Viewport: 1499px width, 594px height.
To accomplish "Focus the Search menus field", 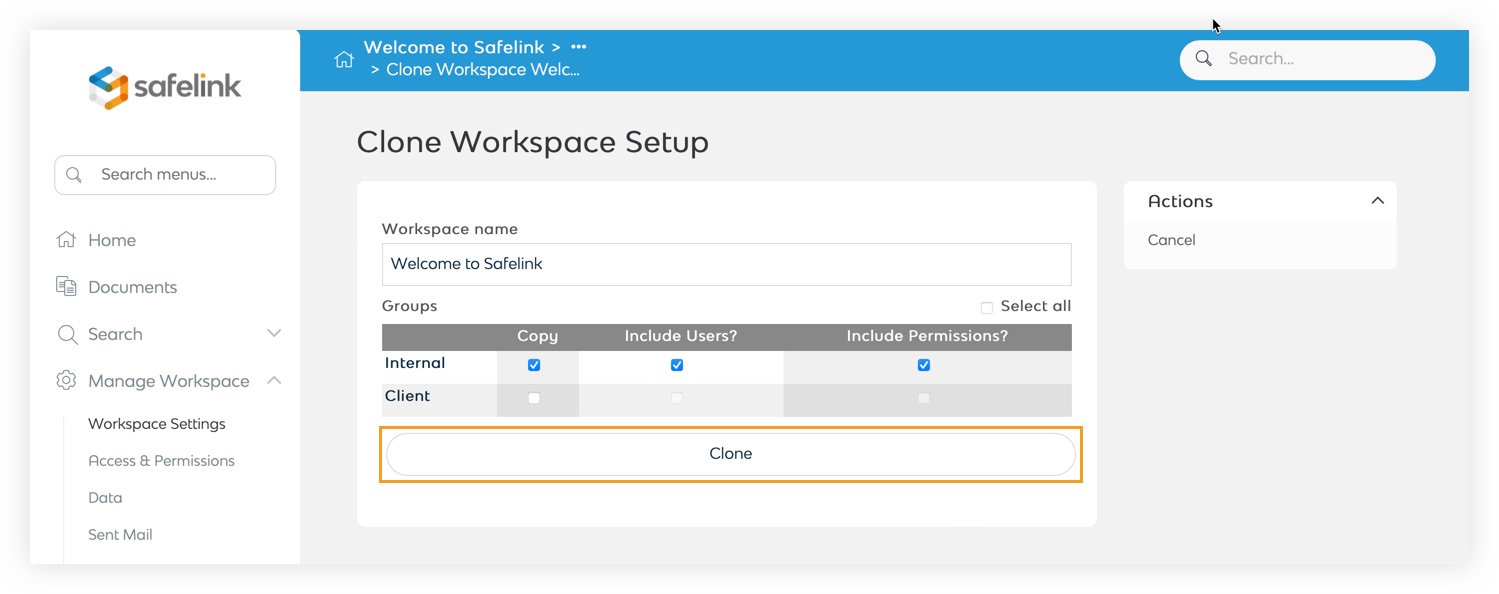I will [x=165, y=175].
